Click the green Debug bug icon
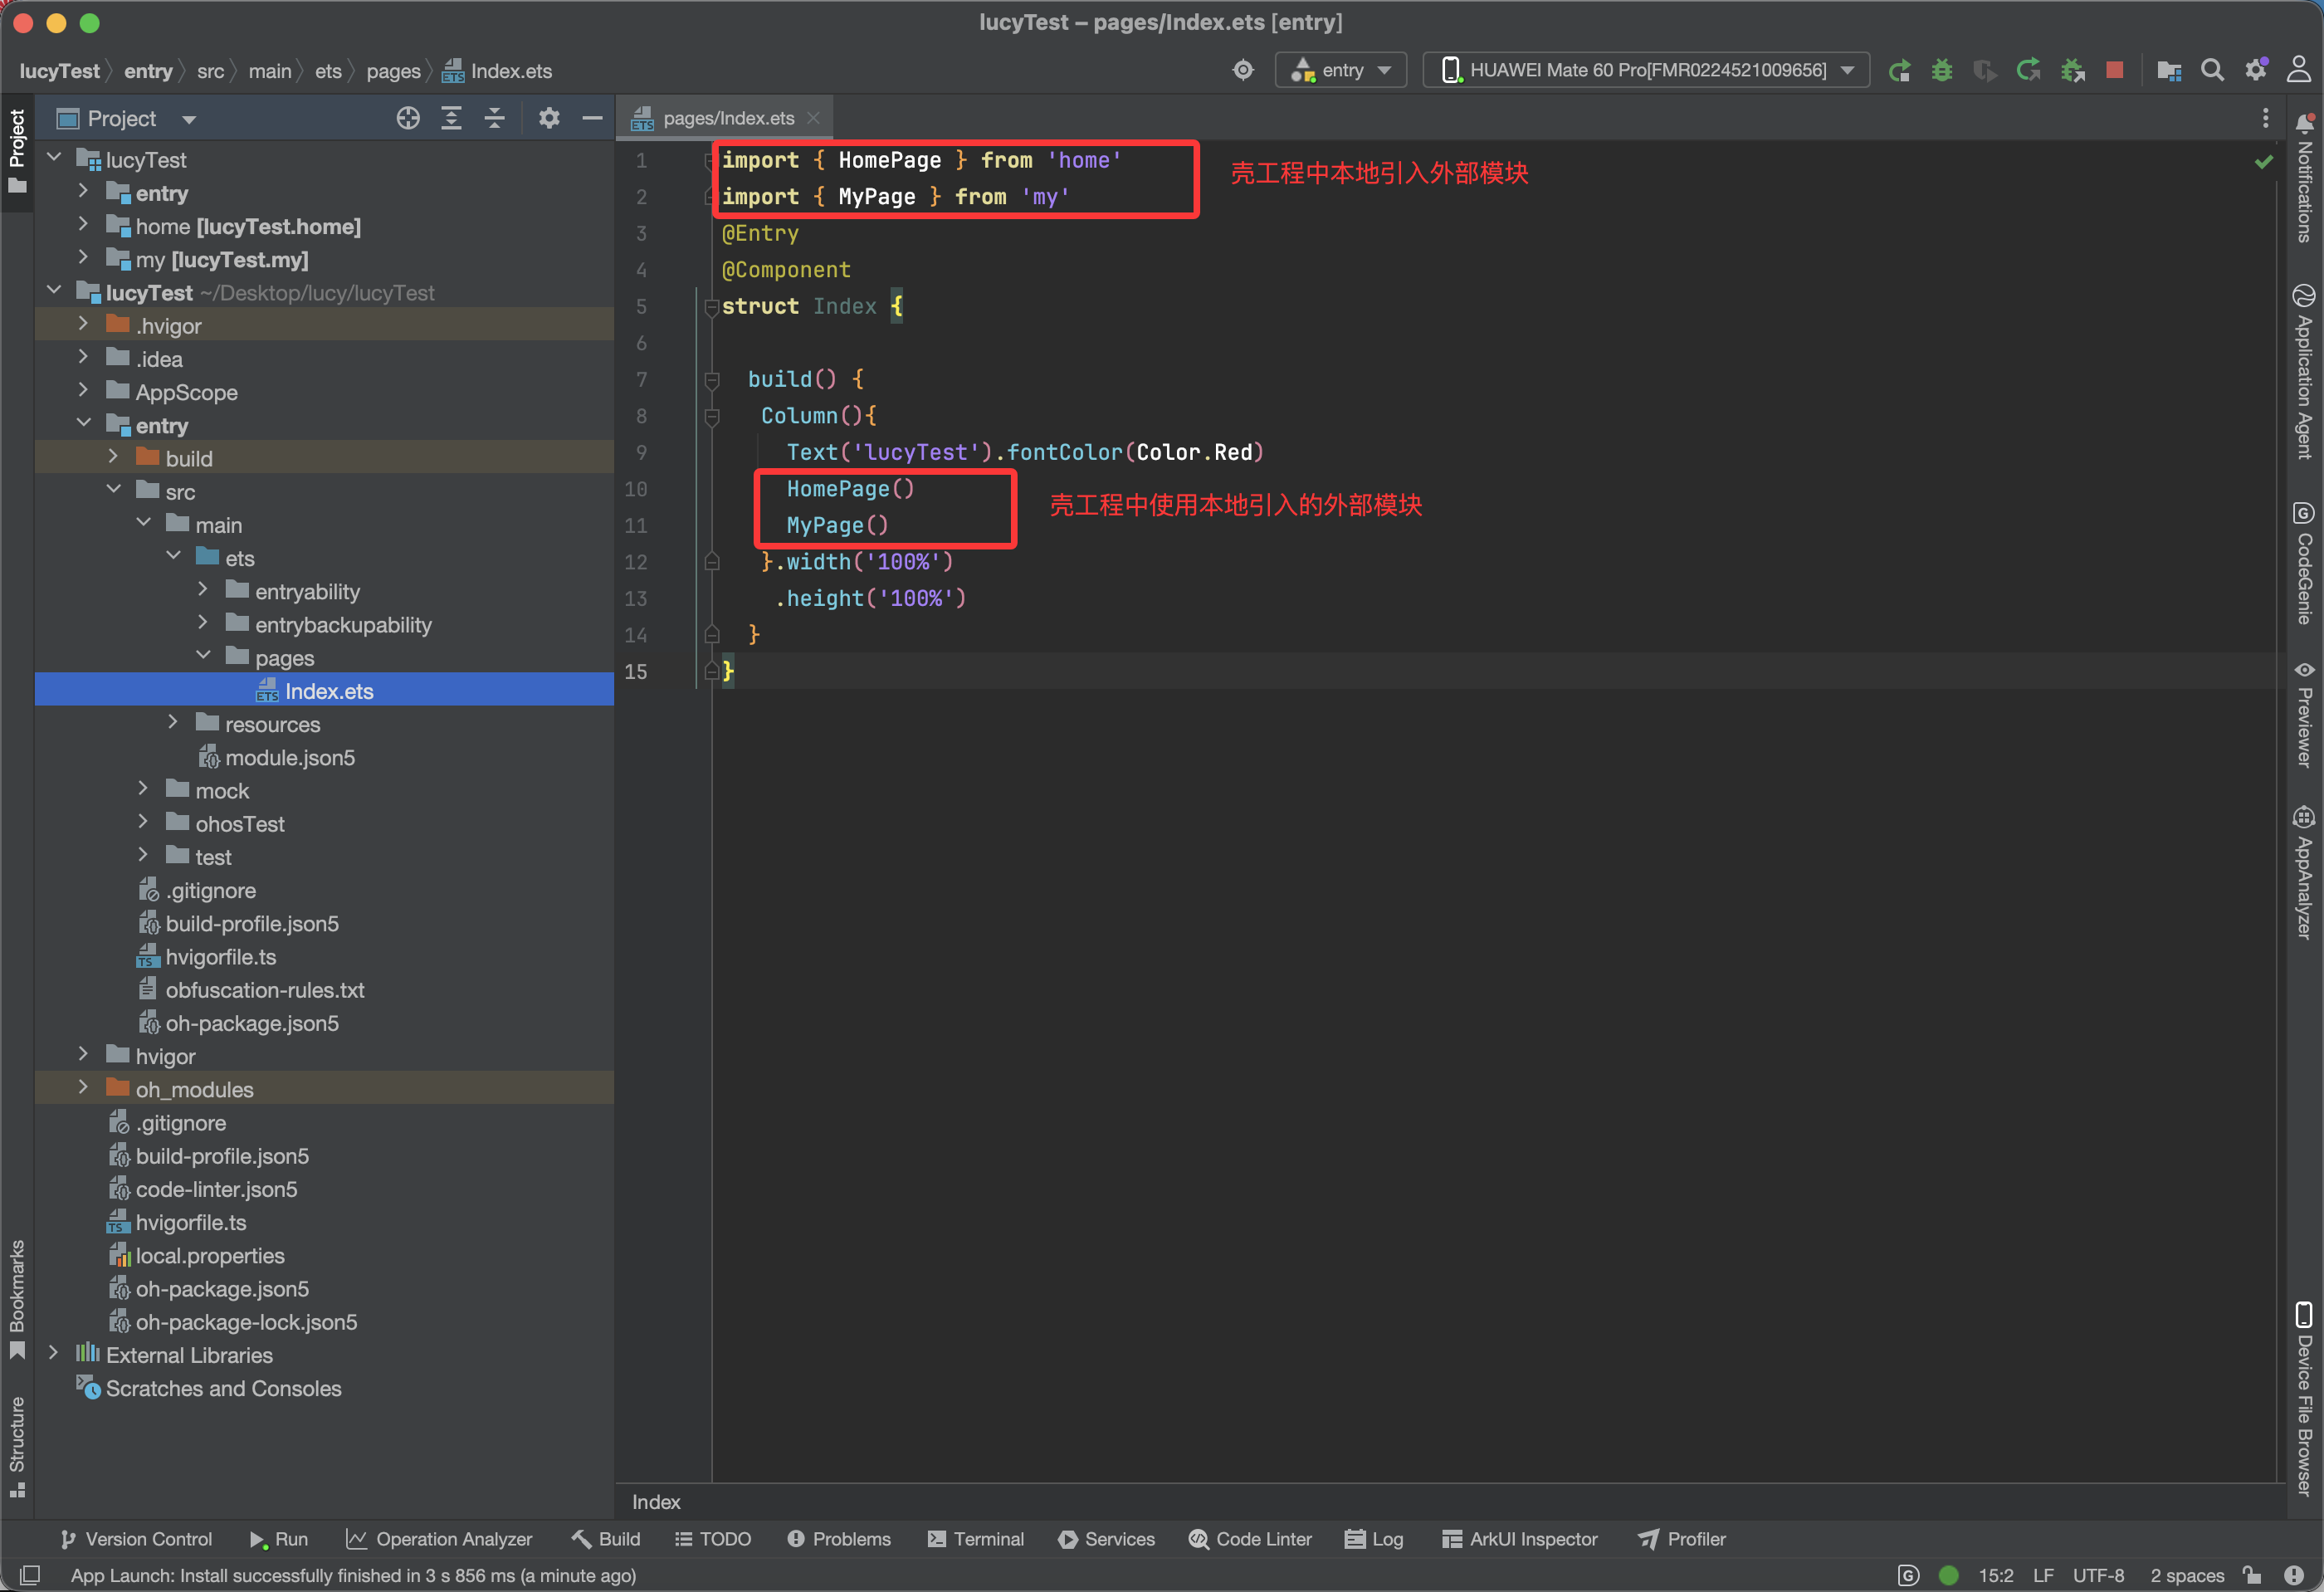Image resolution: width=2324 pixels, height=1592 pixels. coord(1941,70)
